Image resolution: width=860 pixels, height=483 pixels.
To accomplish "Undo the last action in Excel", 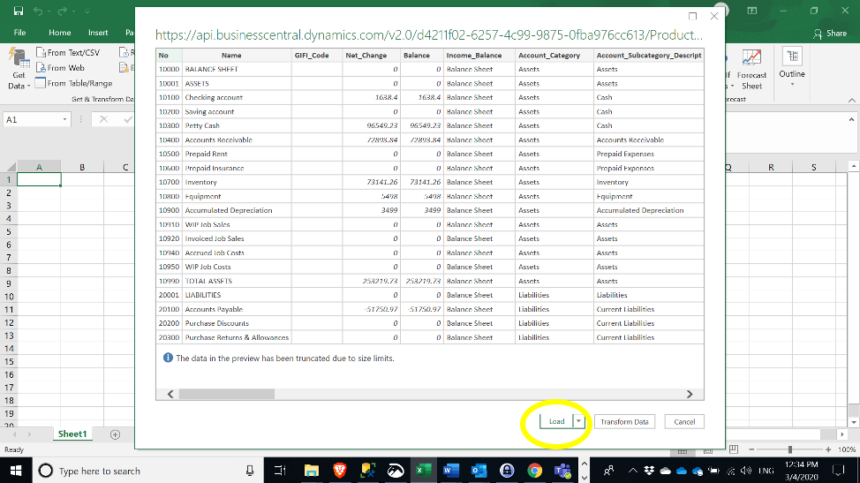I will click(x=38, y=11).
